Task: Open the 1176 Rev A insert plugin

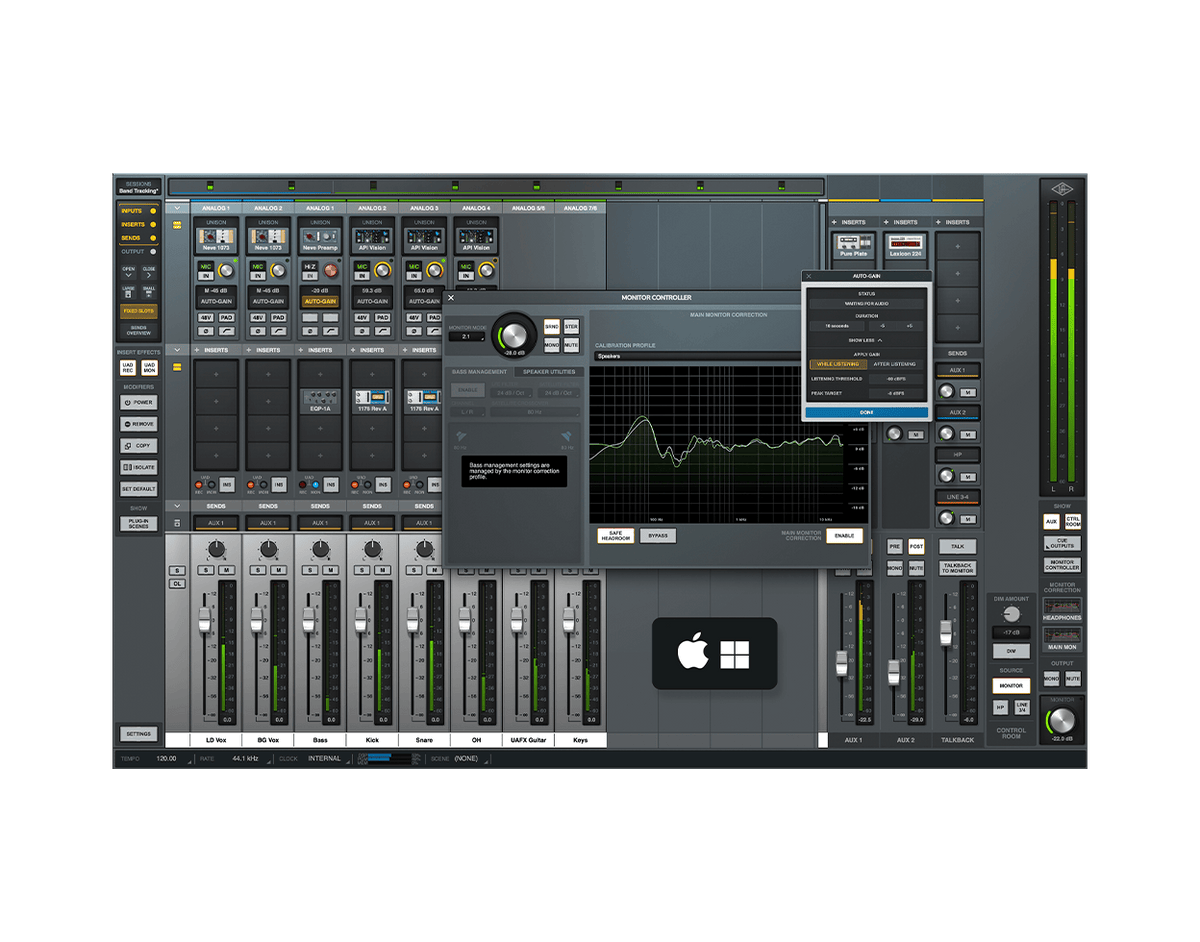Action: point(372,400)
